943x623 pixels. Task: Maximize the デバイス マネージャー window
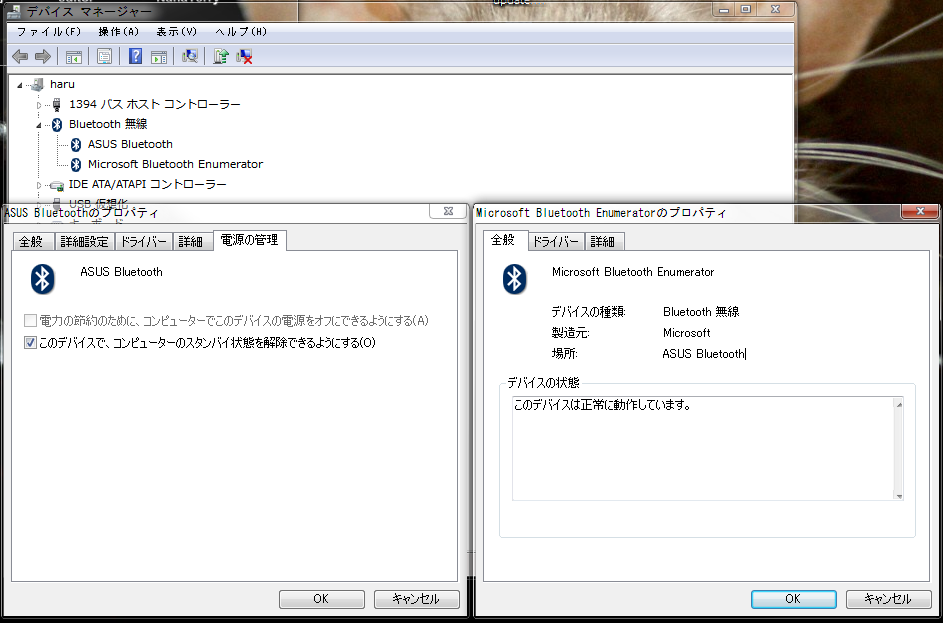coord(746,10)
